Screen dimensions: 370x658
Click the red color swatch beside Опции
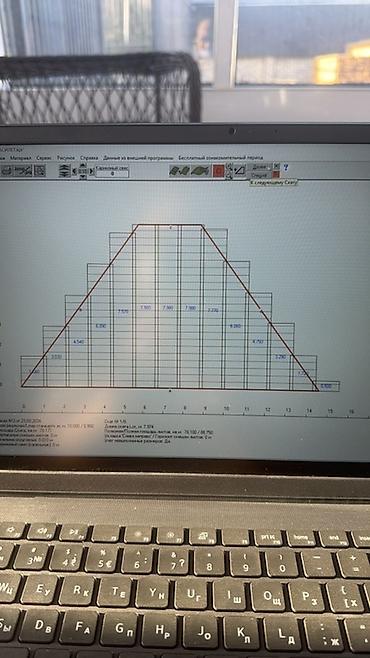pos(276,175)
